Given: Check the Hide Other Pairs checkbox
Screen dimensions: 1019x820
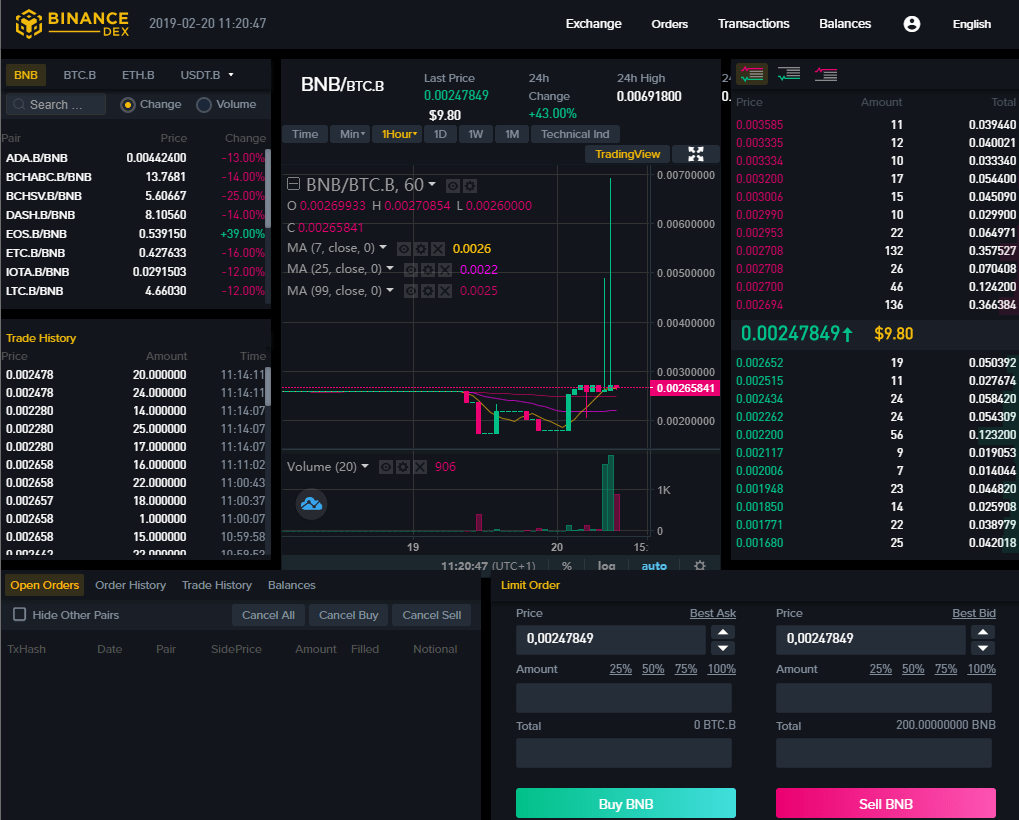Looking at the screenshot, I should [x=18, y=614].
